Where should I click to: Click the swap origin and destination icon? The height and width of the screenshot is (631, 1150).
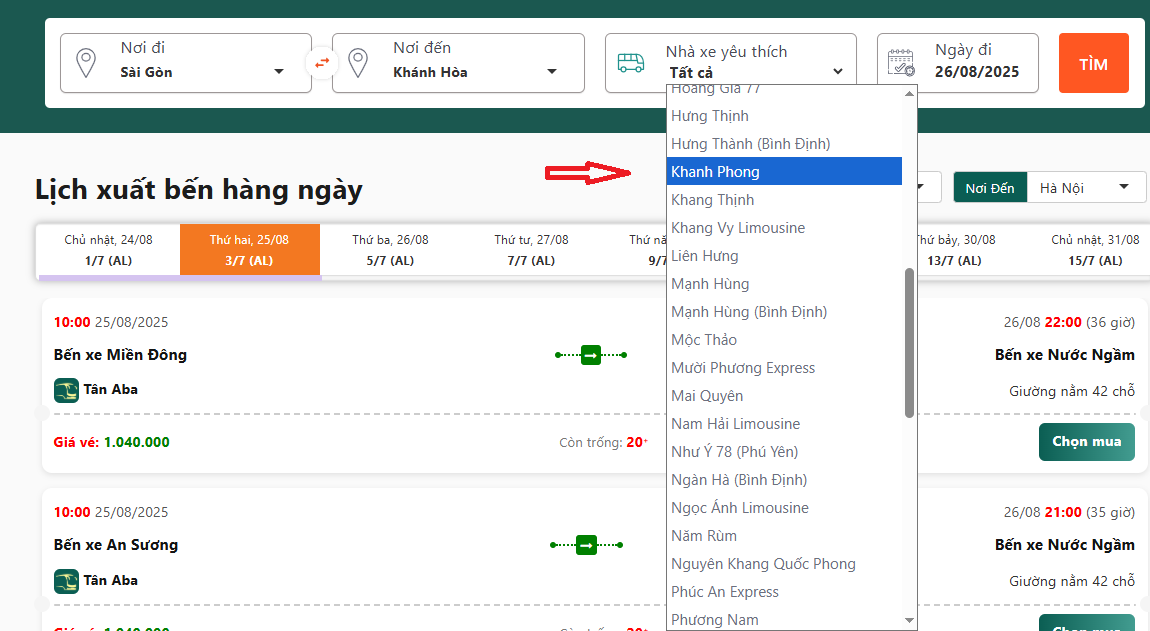322,63
